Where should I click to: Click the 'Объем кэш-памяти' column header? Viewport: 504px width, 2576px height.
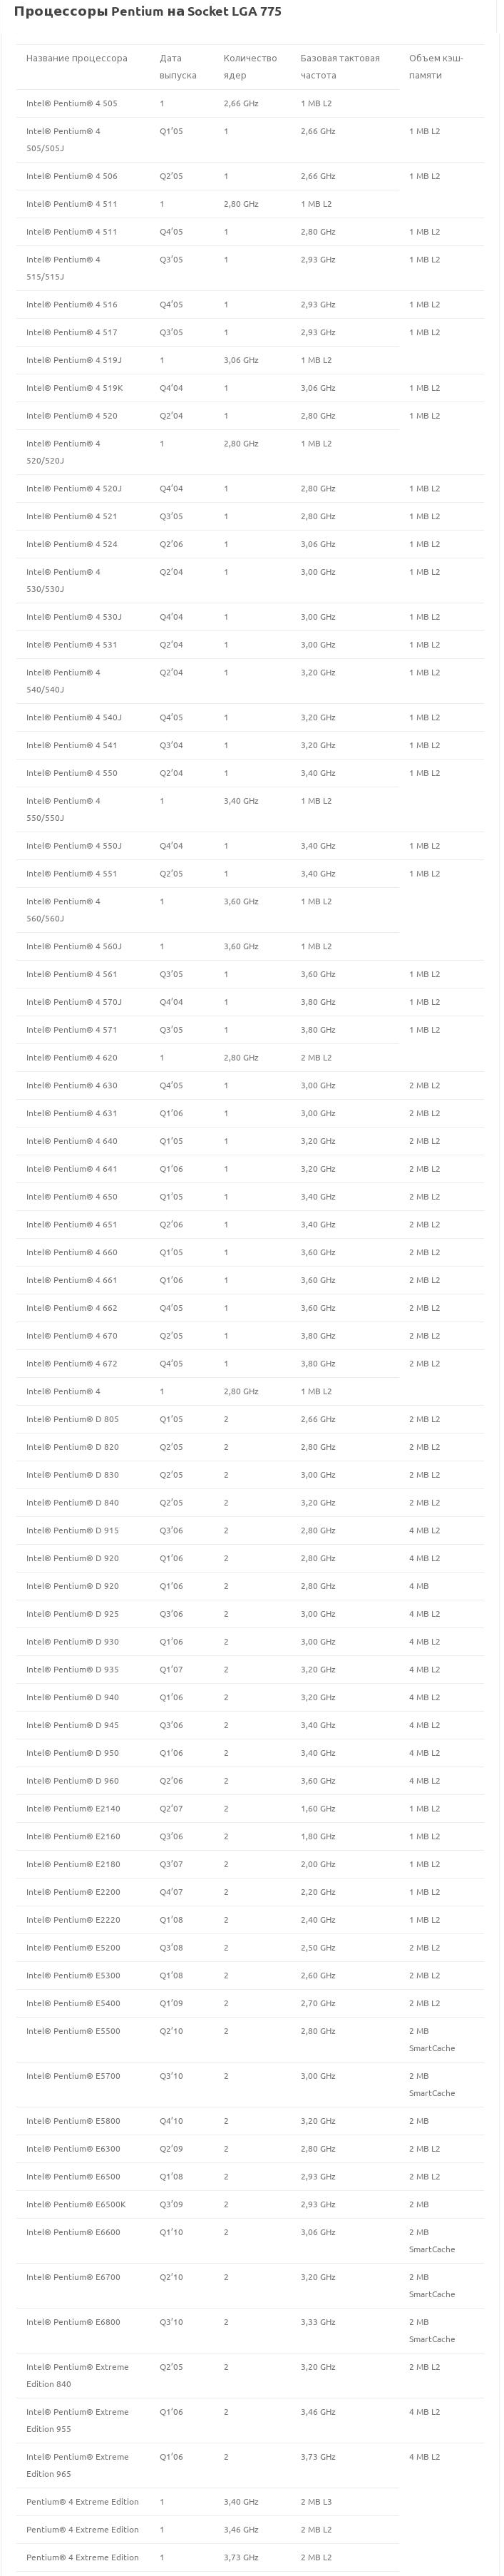436,66
